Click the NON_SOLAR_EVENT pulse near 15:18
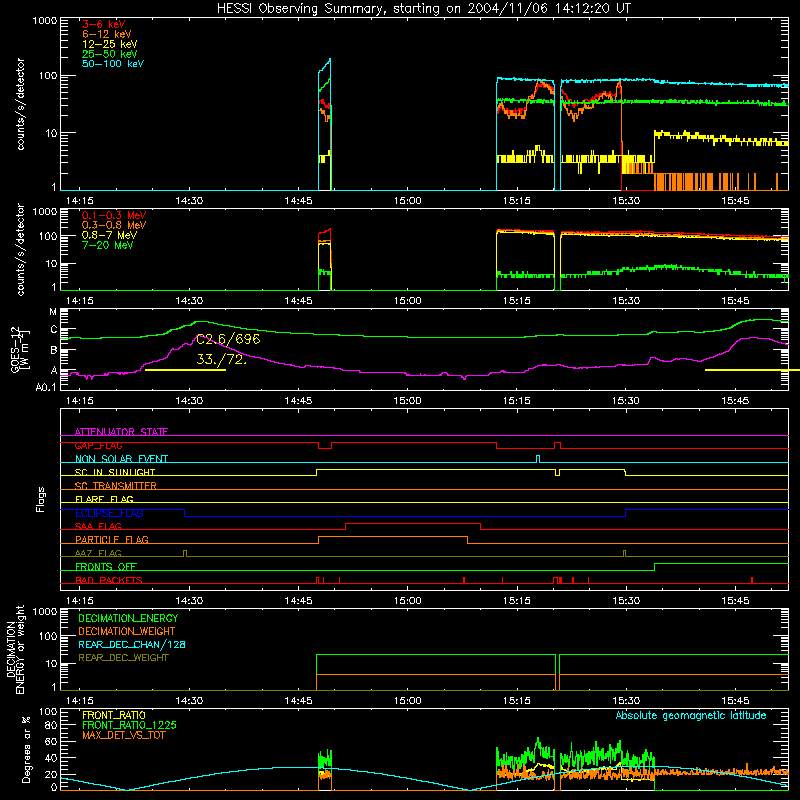Image resolution: width=800 pixels, height=800 pixels. click(538, 459)
